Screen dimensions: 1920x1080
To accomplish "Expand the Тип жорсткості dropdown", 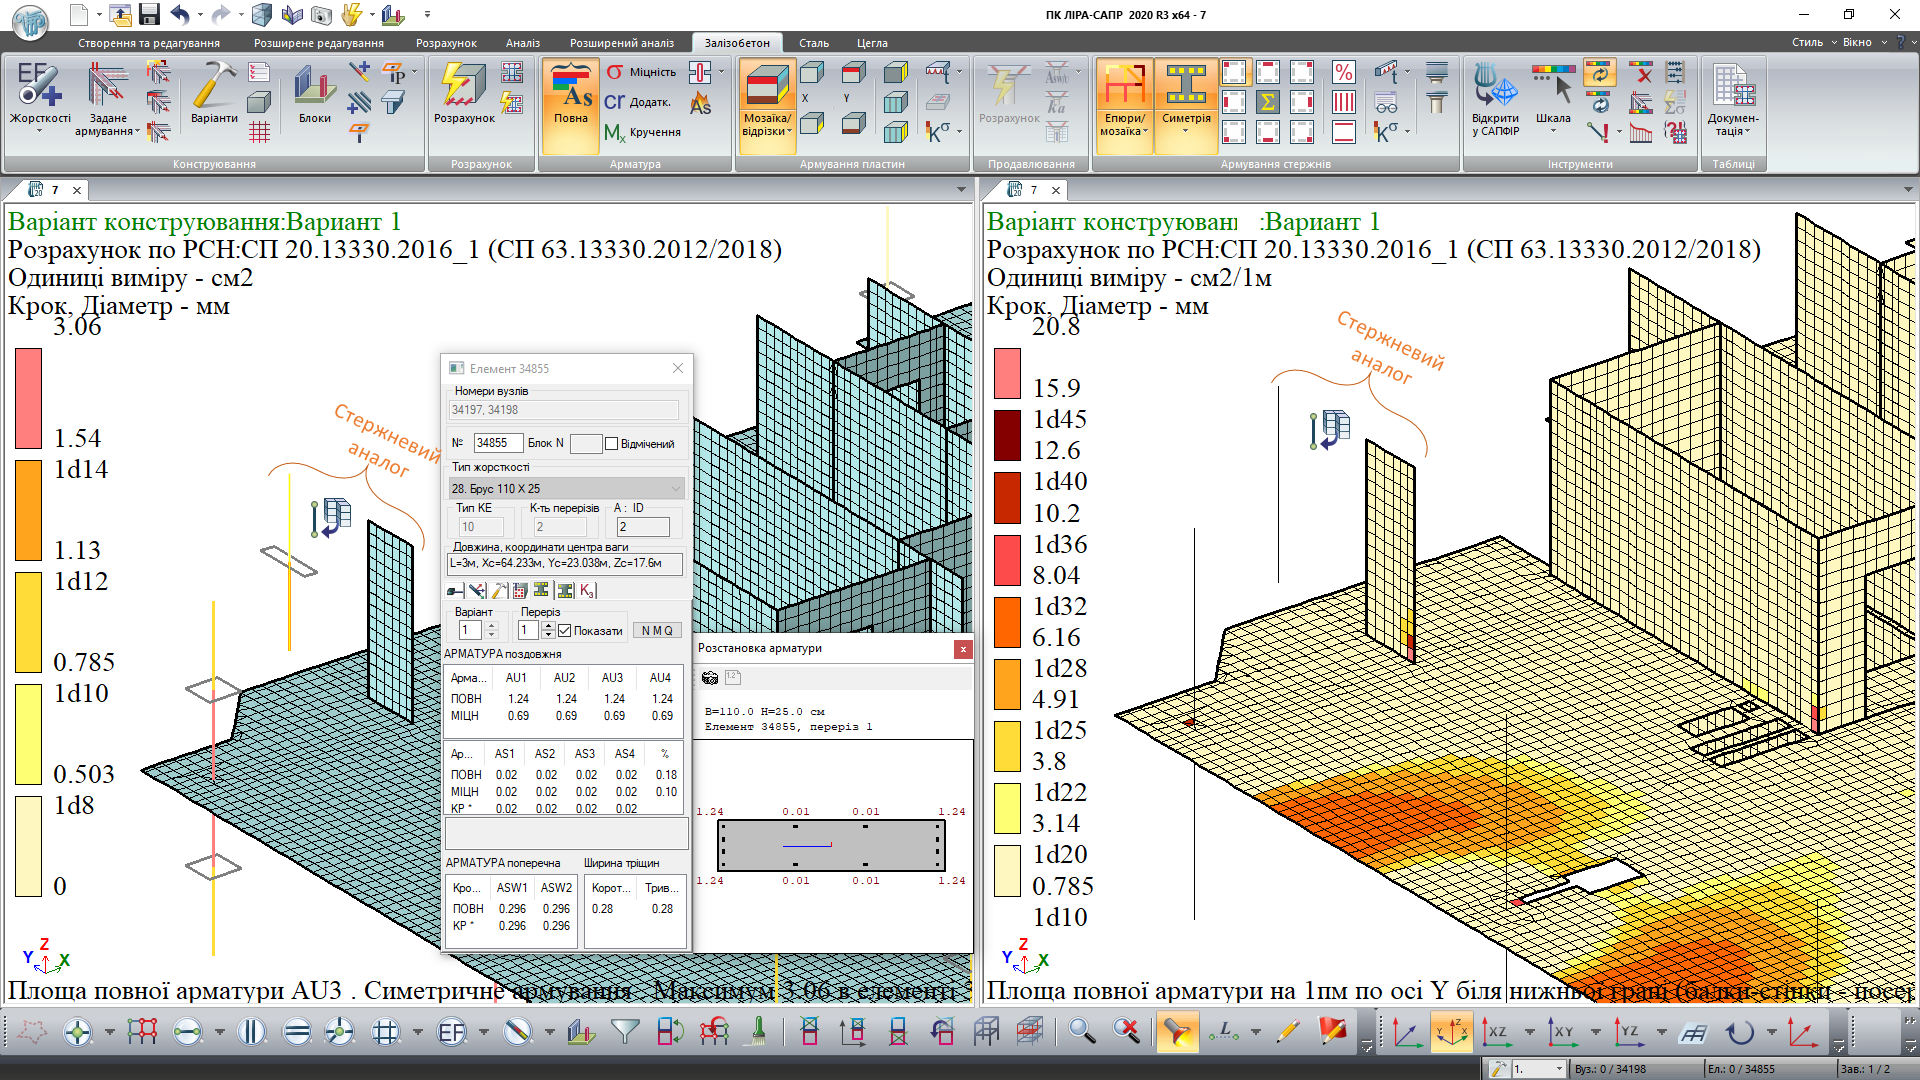I will click(x=675, y=489).
